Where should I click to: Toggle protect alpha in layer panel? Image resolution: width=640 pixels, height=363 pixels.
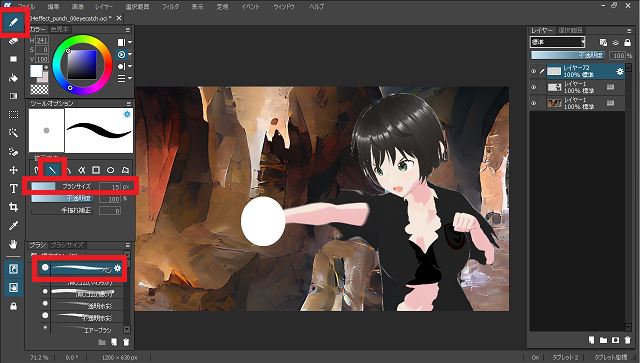click(603, 42)
